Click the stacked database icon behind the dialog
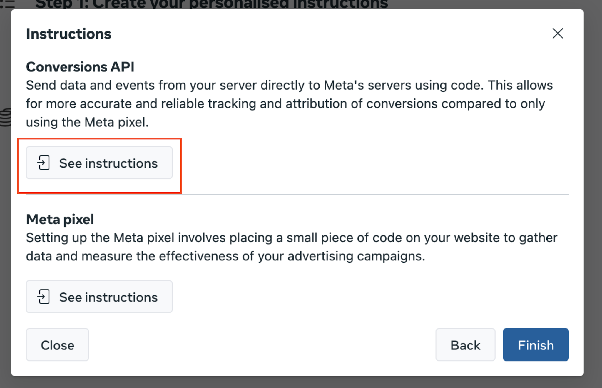Viewport: 602px width, 388px height. click(x=5, y=117)
